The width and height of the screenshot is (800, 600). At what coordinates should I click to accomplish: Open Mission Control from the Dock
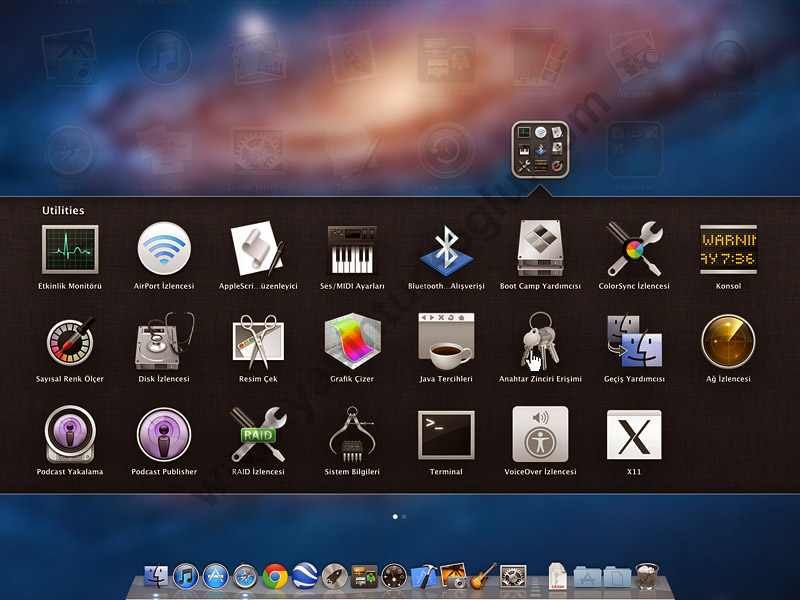click(x=364, y=577)
